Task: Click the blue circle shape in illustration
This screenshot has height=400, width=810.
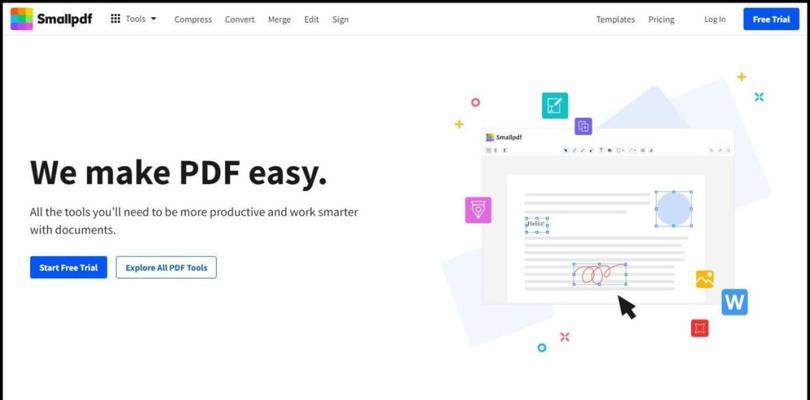Action: click(x=674, y=209)
